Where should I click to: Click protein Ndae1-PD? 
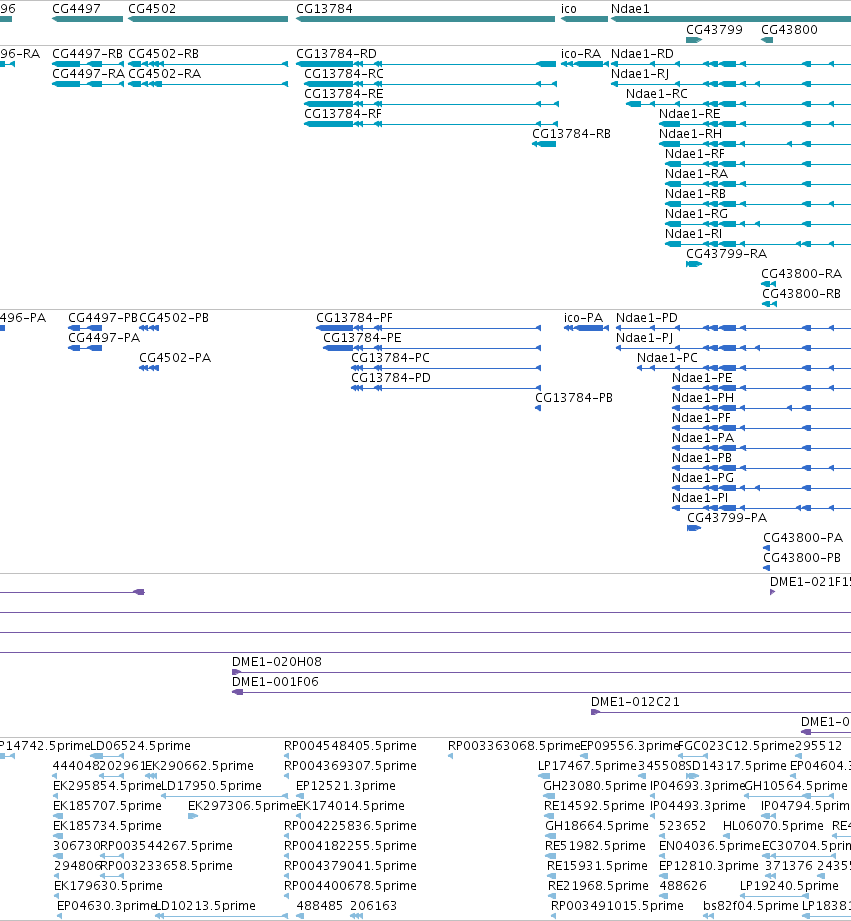tap(733, 328)
